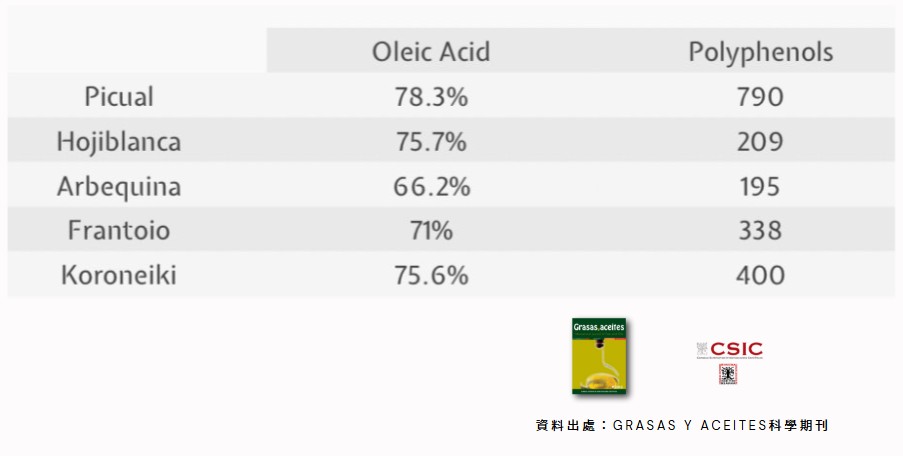Select the 400 polyphenols cell
The height and width of the screenshot is (456, 903).
(760, 275)
